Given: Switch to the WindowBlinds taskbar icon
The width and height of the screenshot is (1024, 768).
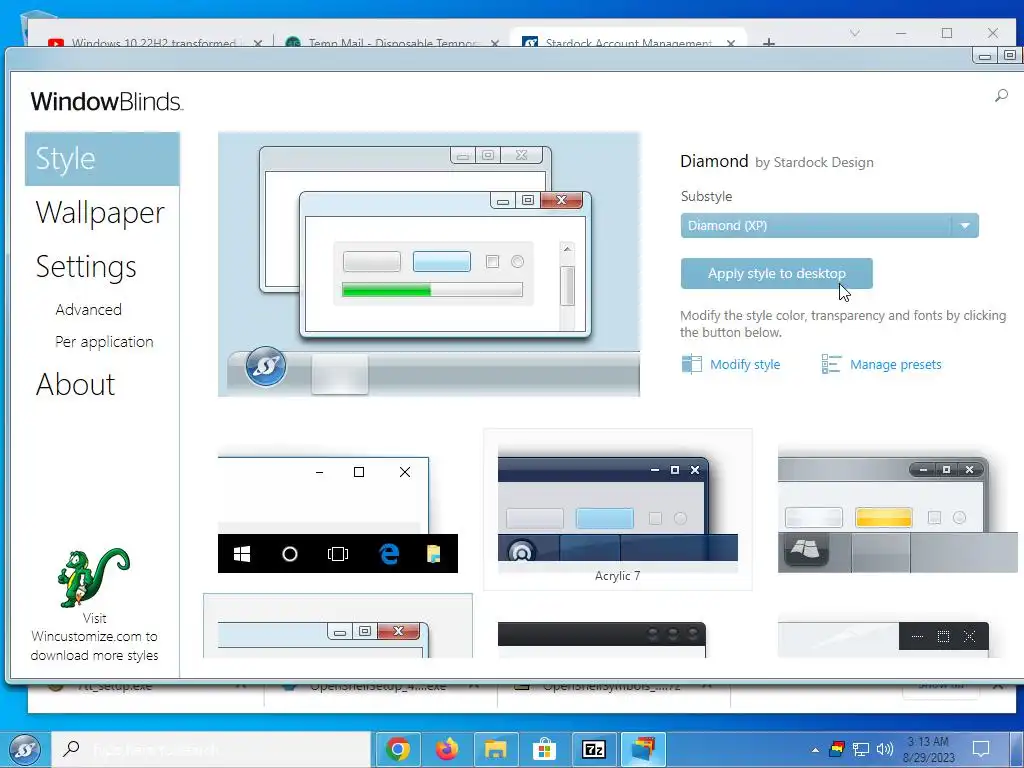Looking at the screenshot, I should pos(643,750).
